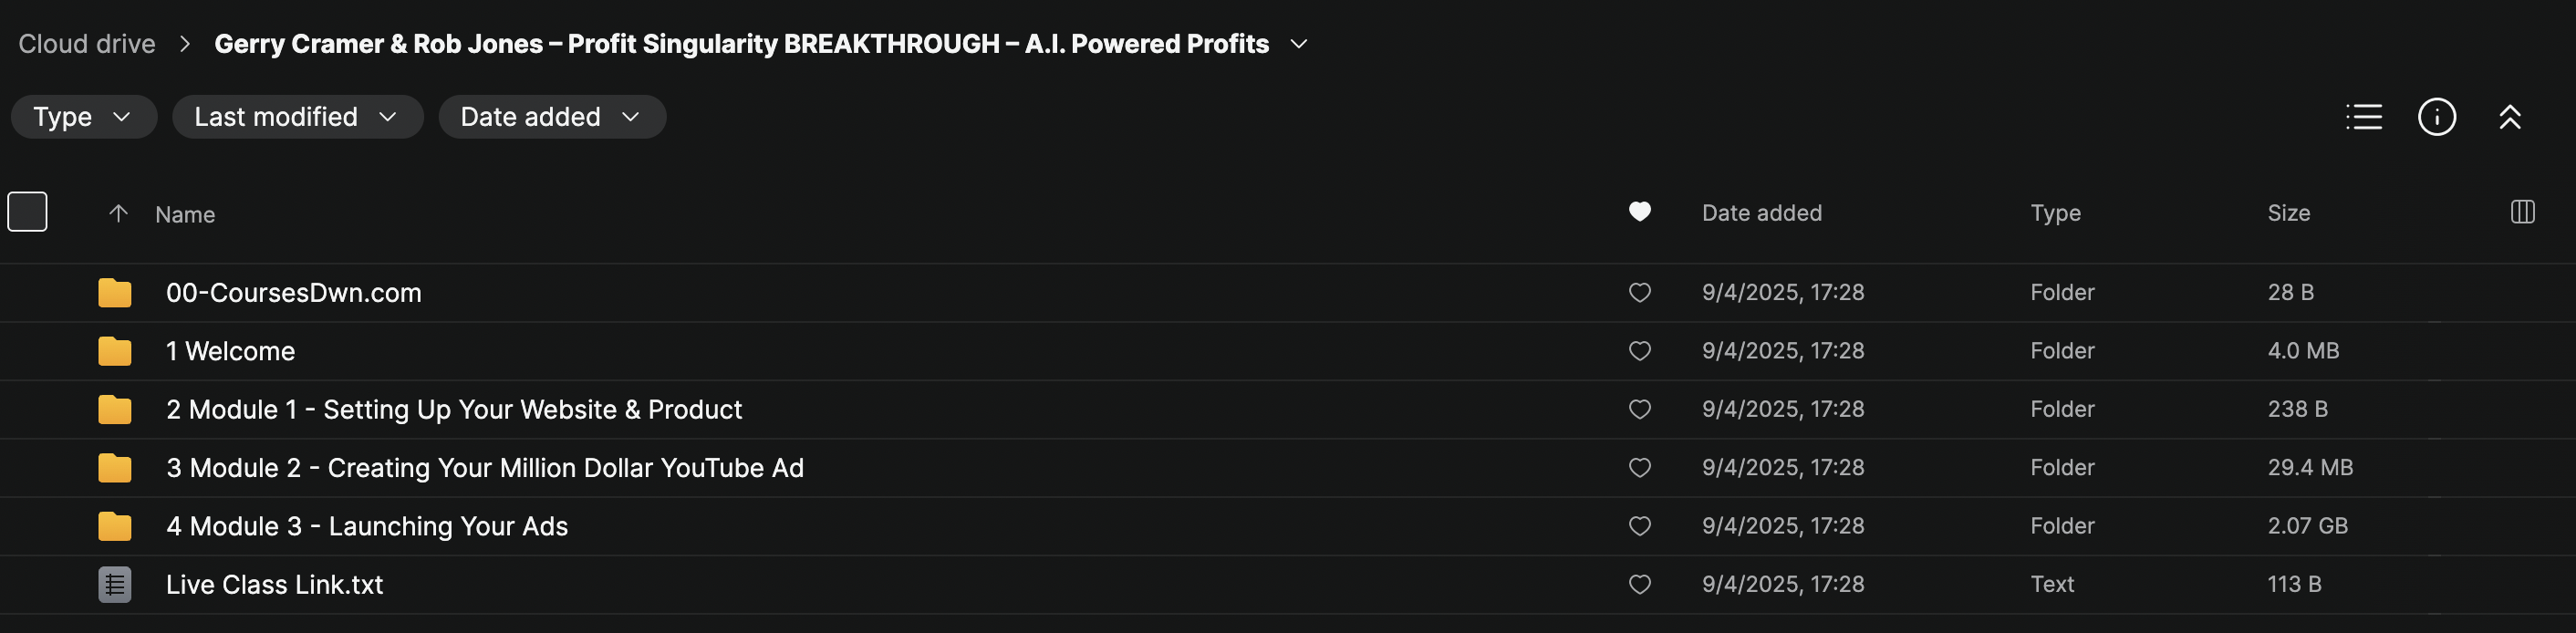The image size is (2576, 633).
Task: Expand the current folder breadcrumb chevron
Action: coord(1298,44)
